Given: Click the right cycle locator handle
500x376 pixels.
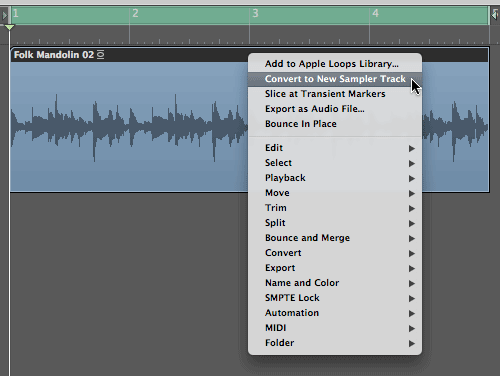Looking at the screenshot, I should pos(495,15).
